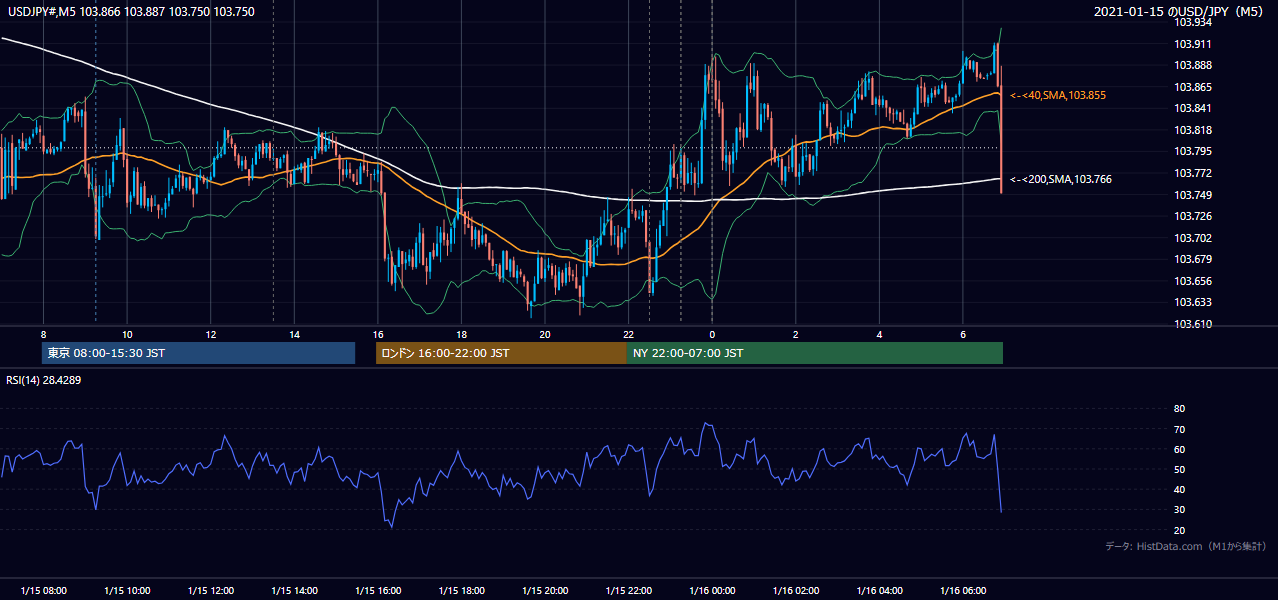Image resolution: width=1278 pixels, height=600 pixels.
Task: Click hour tick 18 under price chart
Action: point(461,333)
